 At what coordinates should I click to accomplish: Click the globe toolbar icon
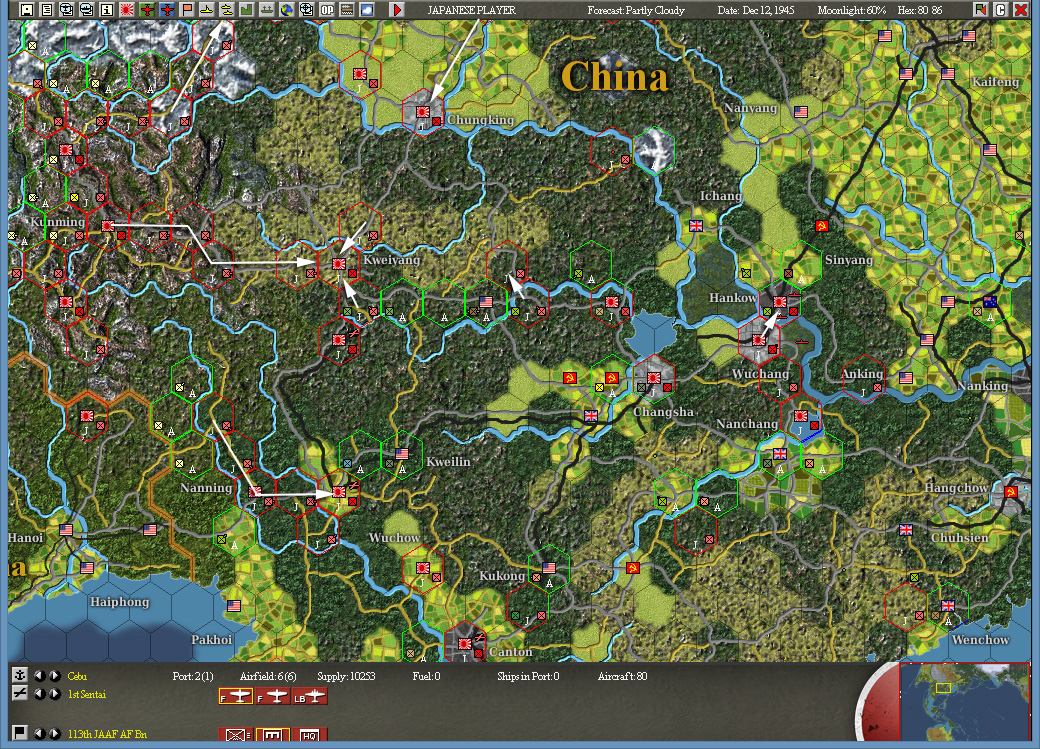pos(287,10)
